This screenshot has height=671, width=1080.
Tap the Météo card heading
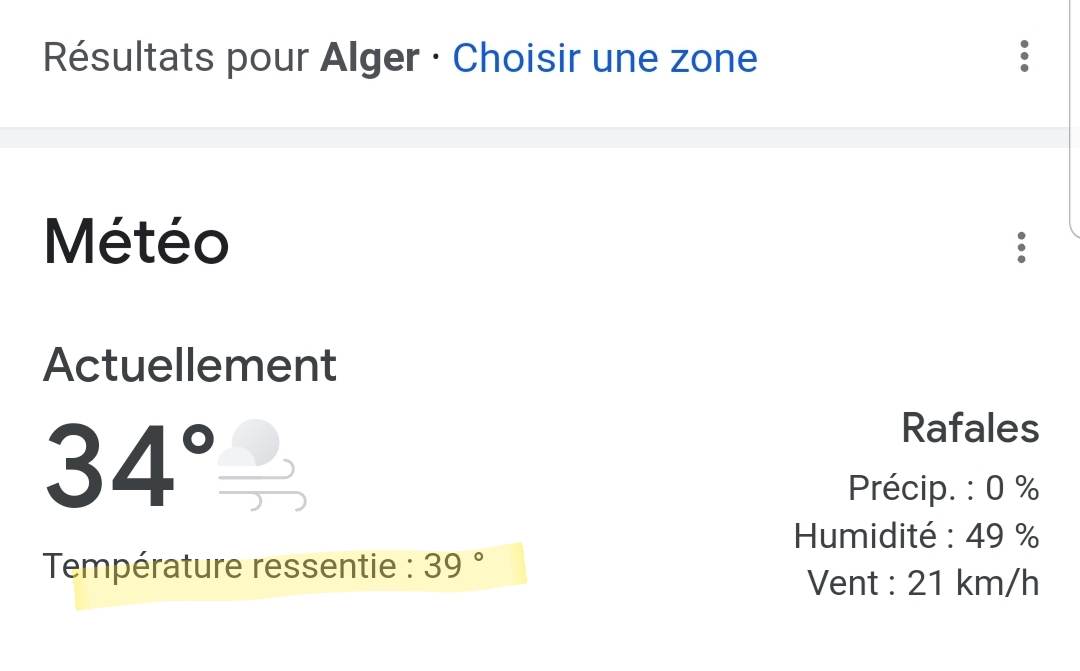137,242
